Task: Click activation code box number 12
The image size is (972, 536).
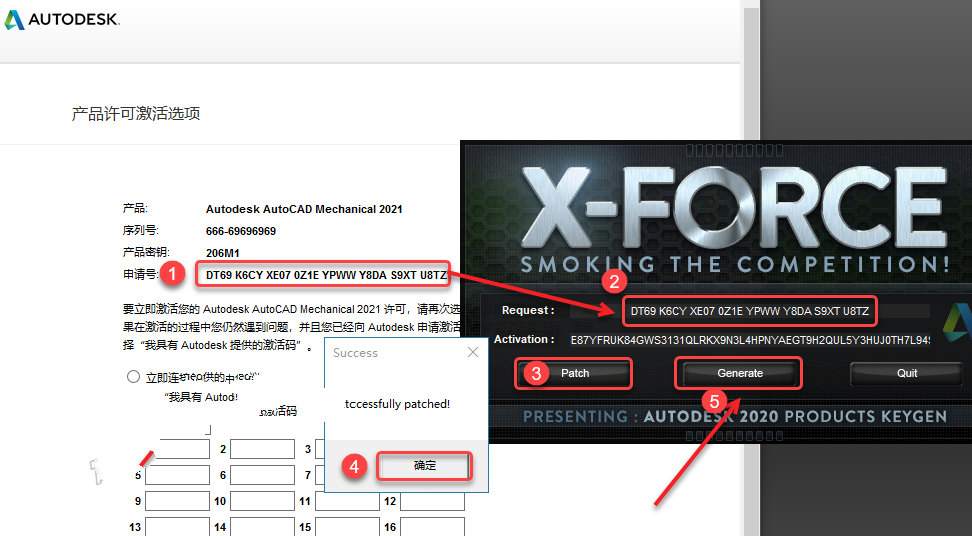Action: coord(432,501)
